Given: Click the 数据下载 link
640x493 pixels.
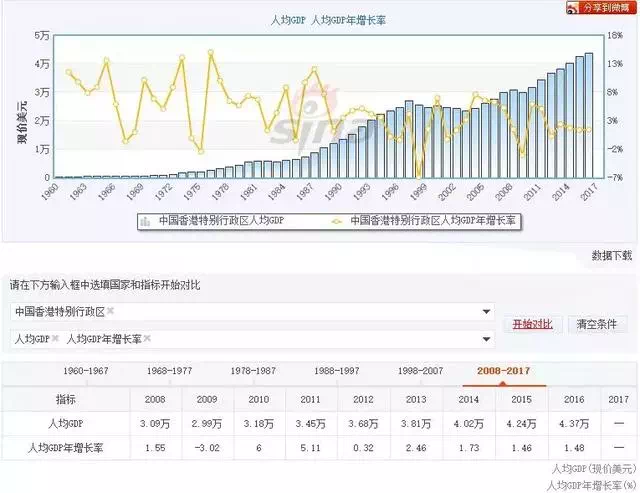Looking at the screenshot, I should [x=612, y=256].
